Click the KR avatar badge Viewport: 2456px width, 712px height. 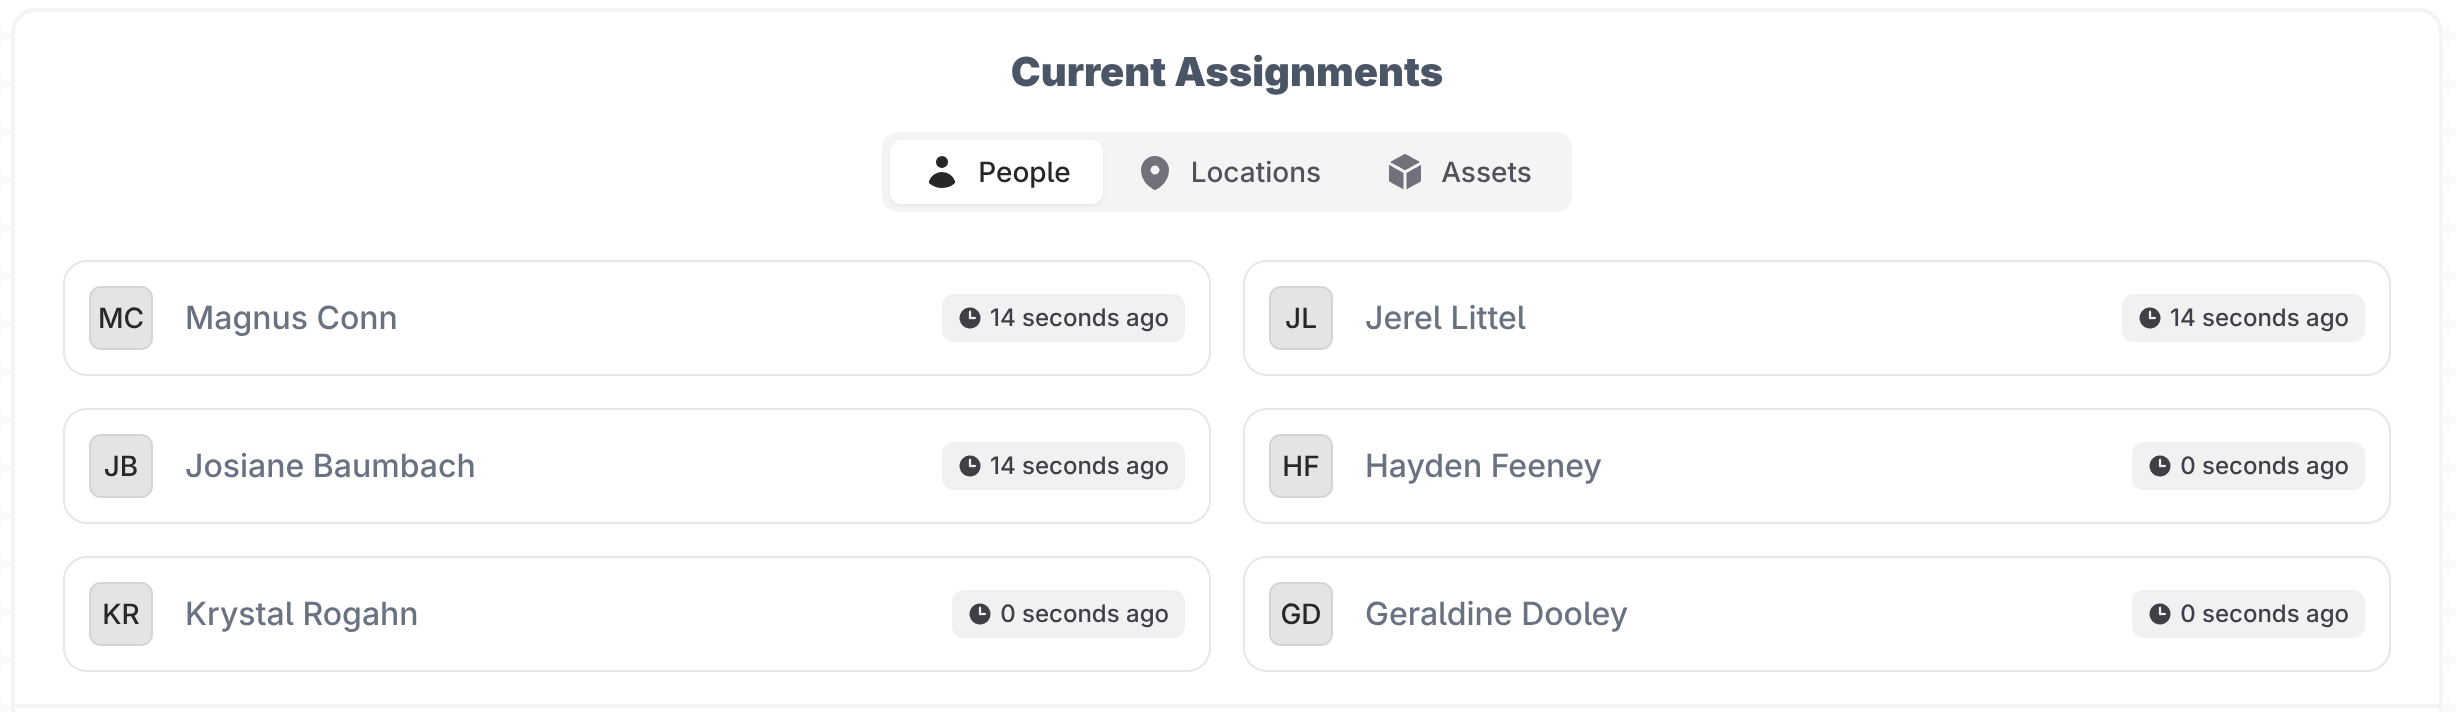coord(121,614)
